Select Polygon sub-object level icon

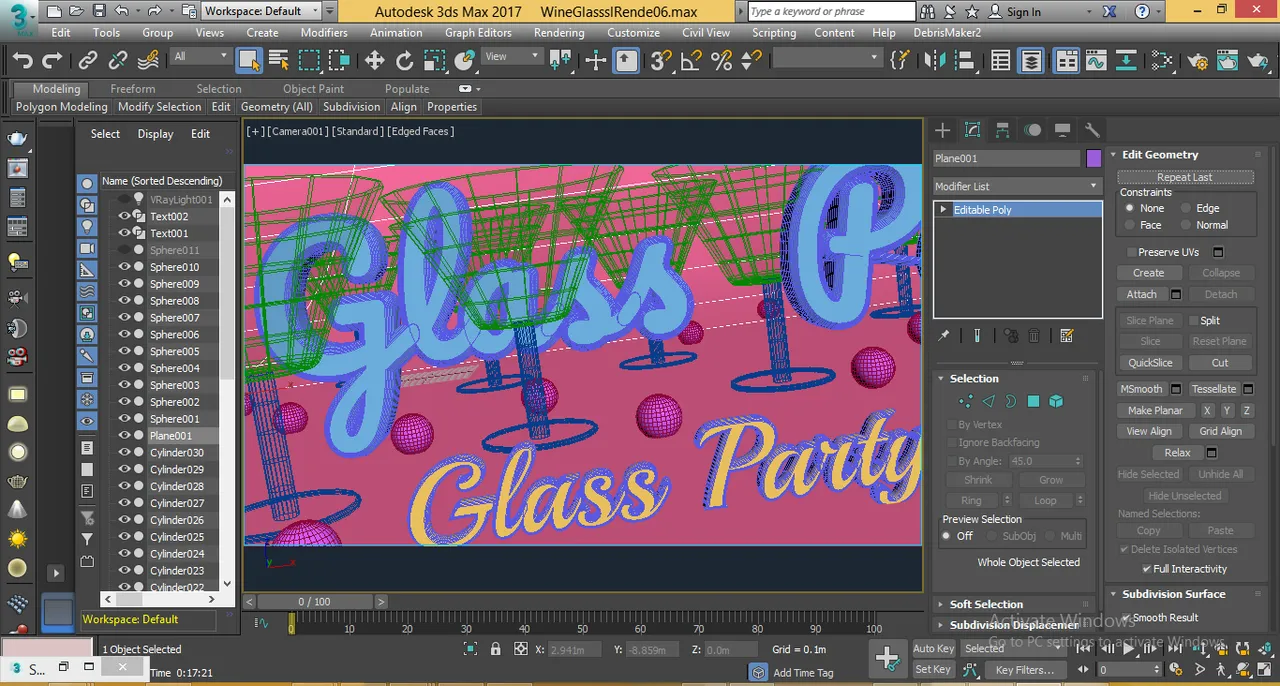(x=1033, y=401)
